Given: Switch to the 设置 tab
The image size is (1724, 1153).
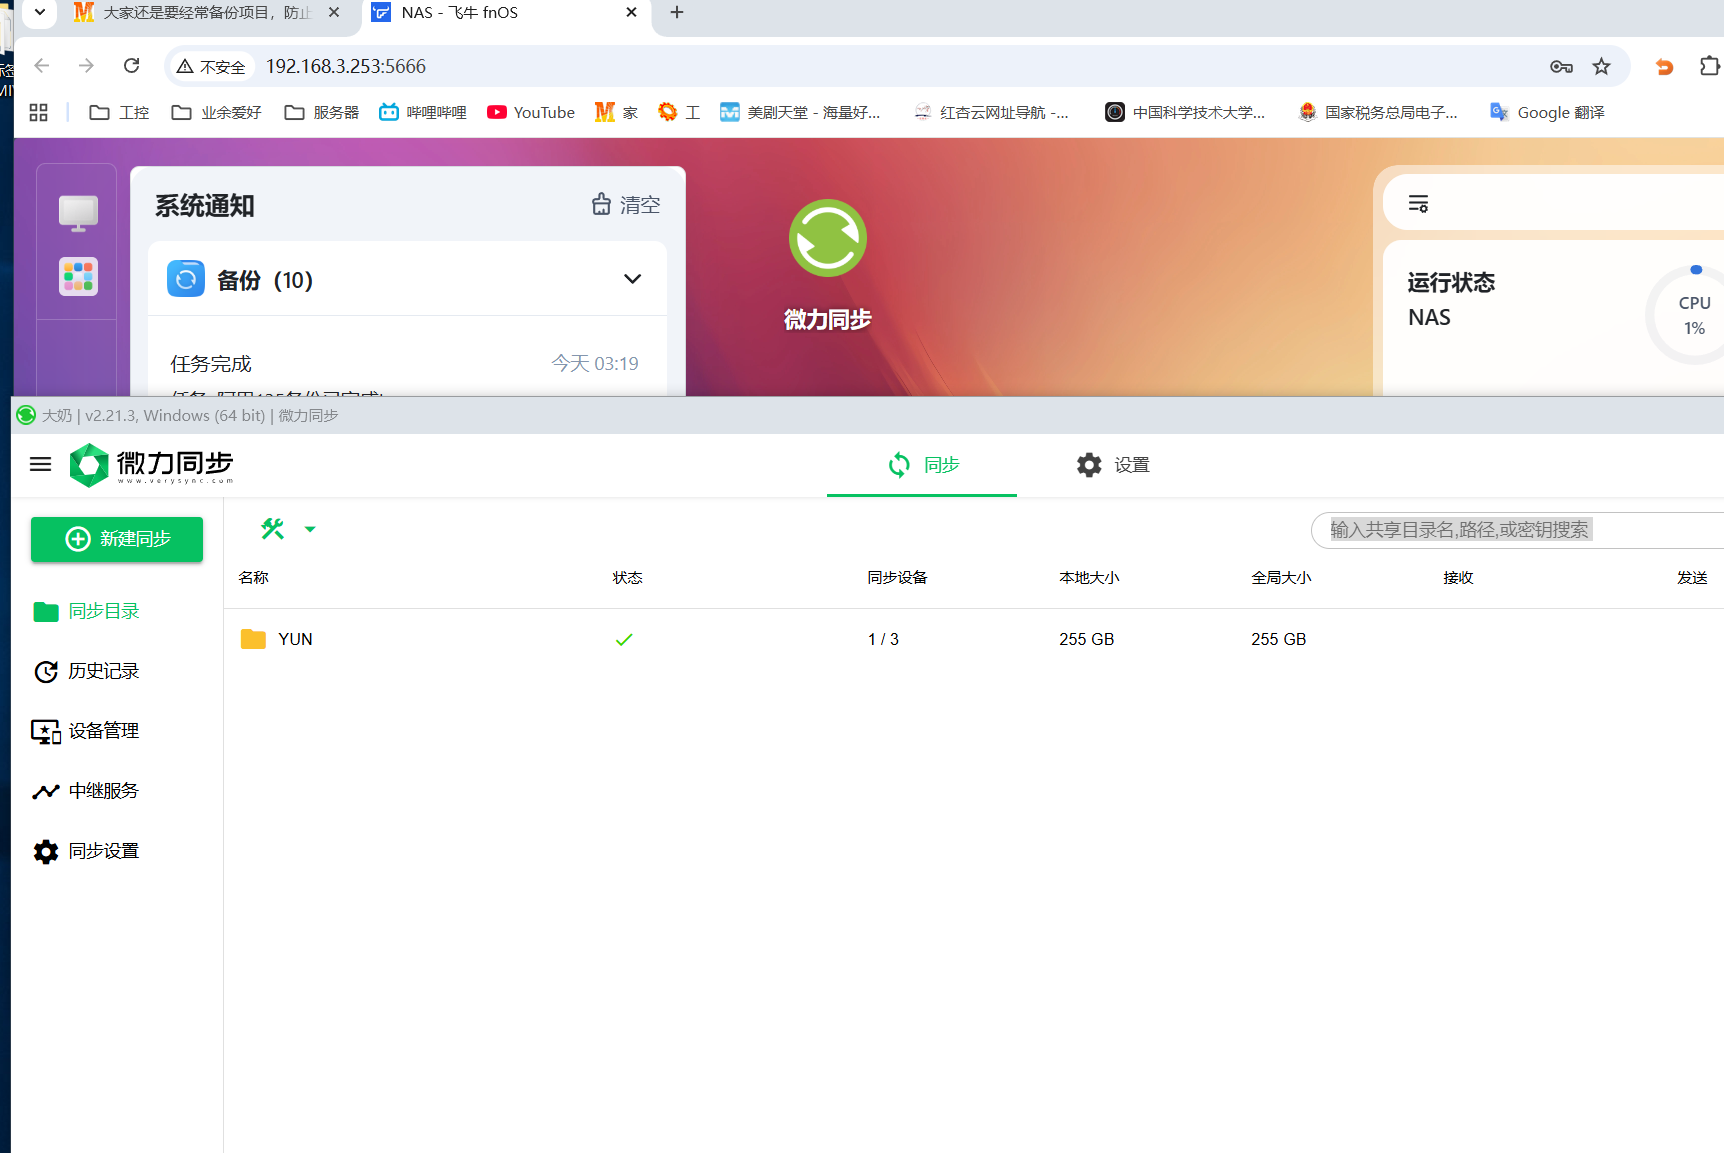Looking at the screenshot, I should [1113, 465].
